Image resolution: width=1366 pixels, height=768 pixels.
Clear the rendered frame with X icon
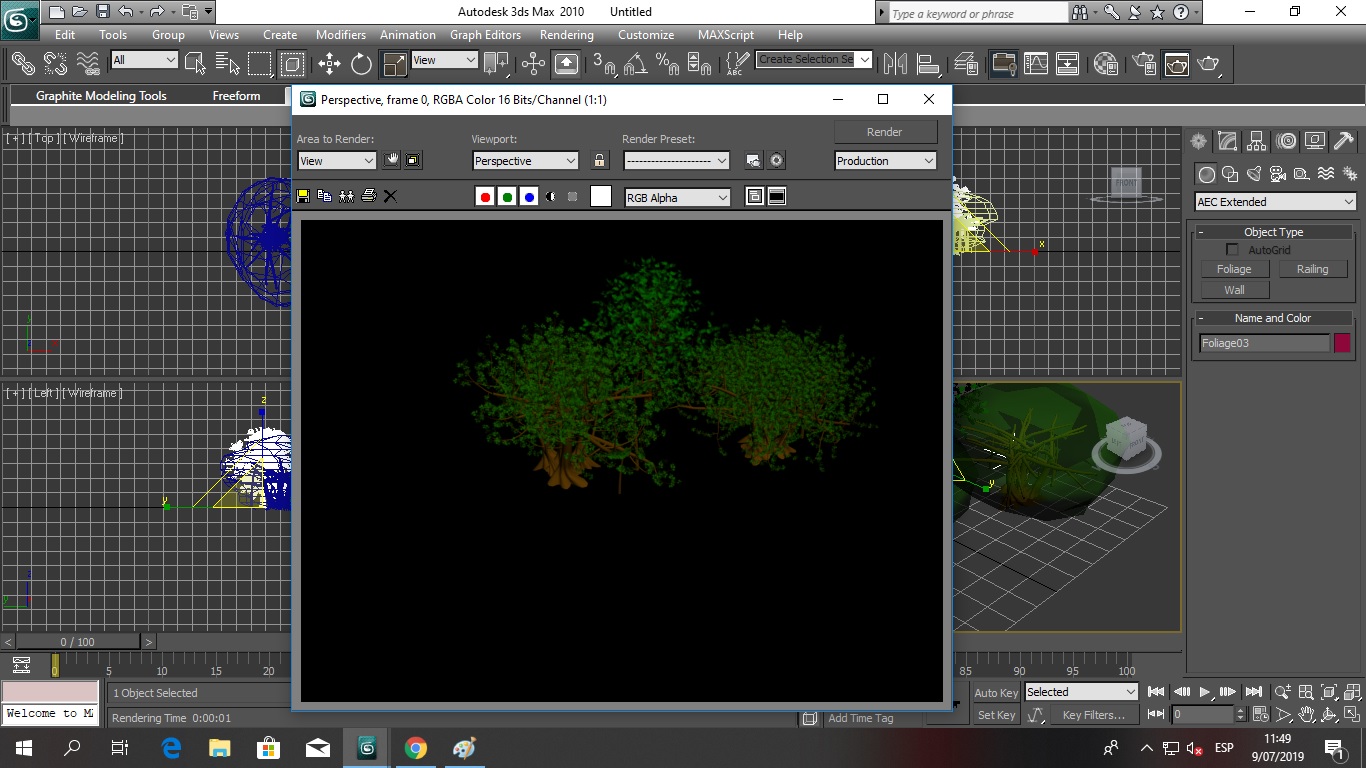pyautogui.click(x=390, y=196)
